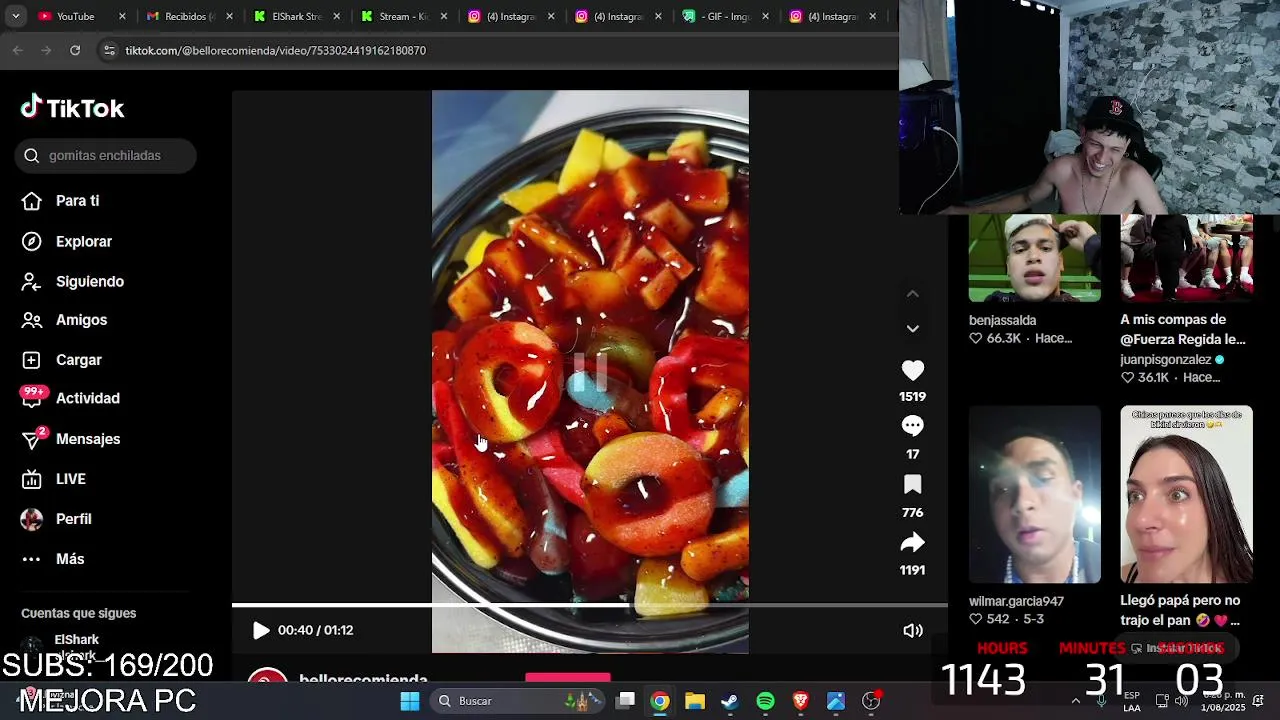Open Brave browser from the taskbar
The image size is (1280, 720).
(800, 701)
